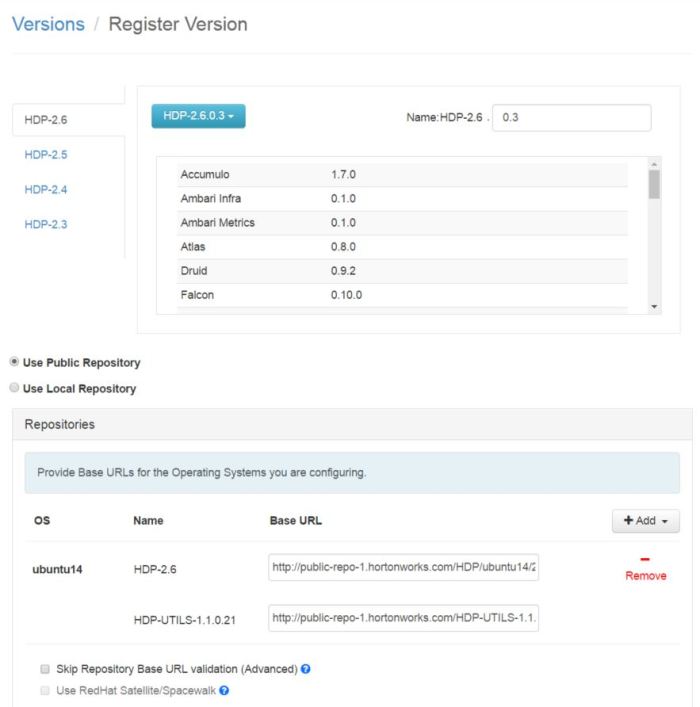Click the Base URL column header
700x707 pixels.
296,521
